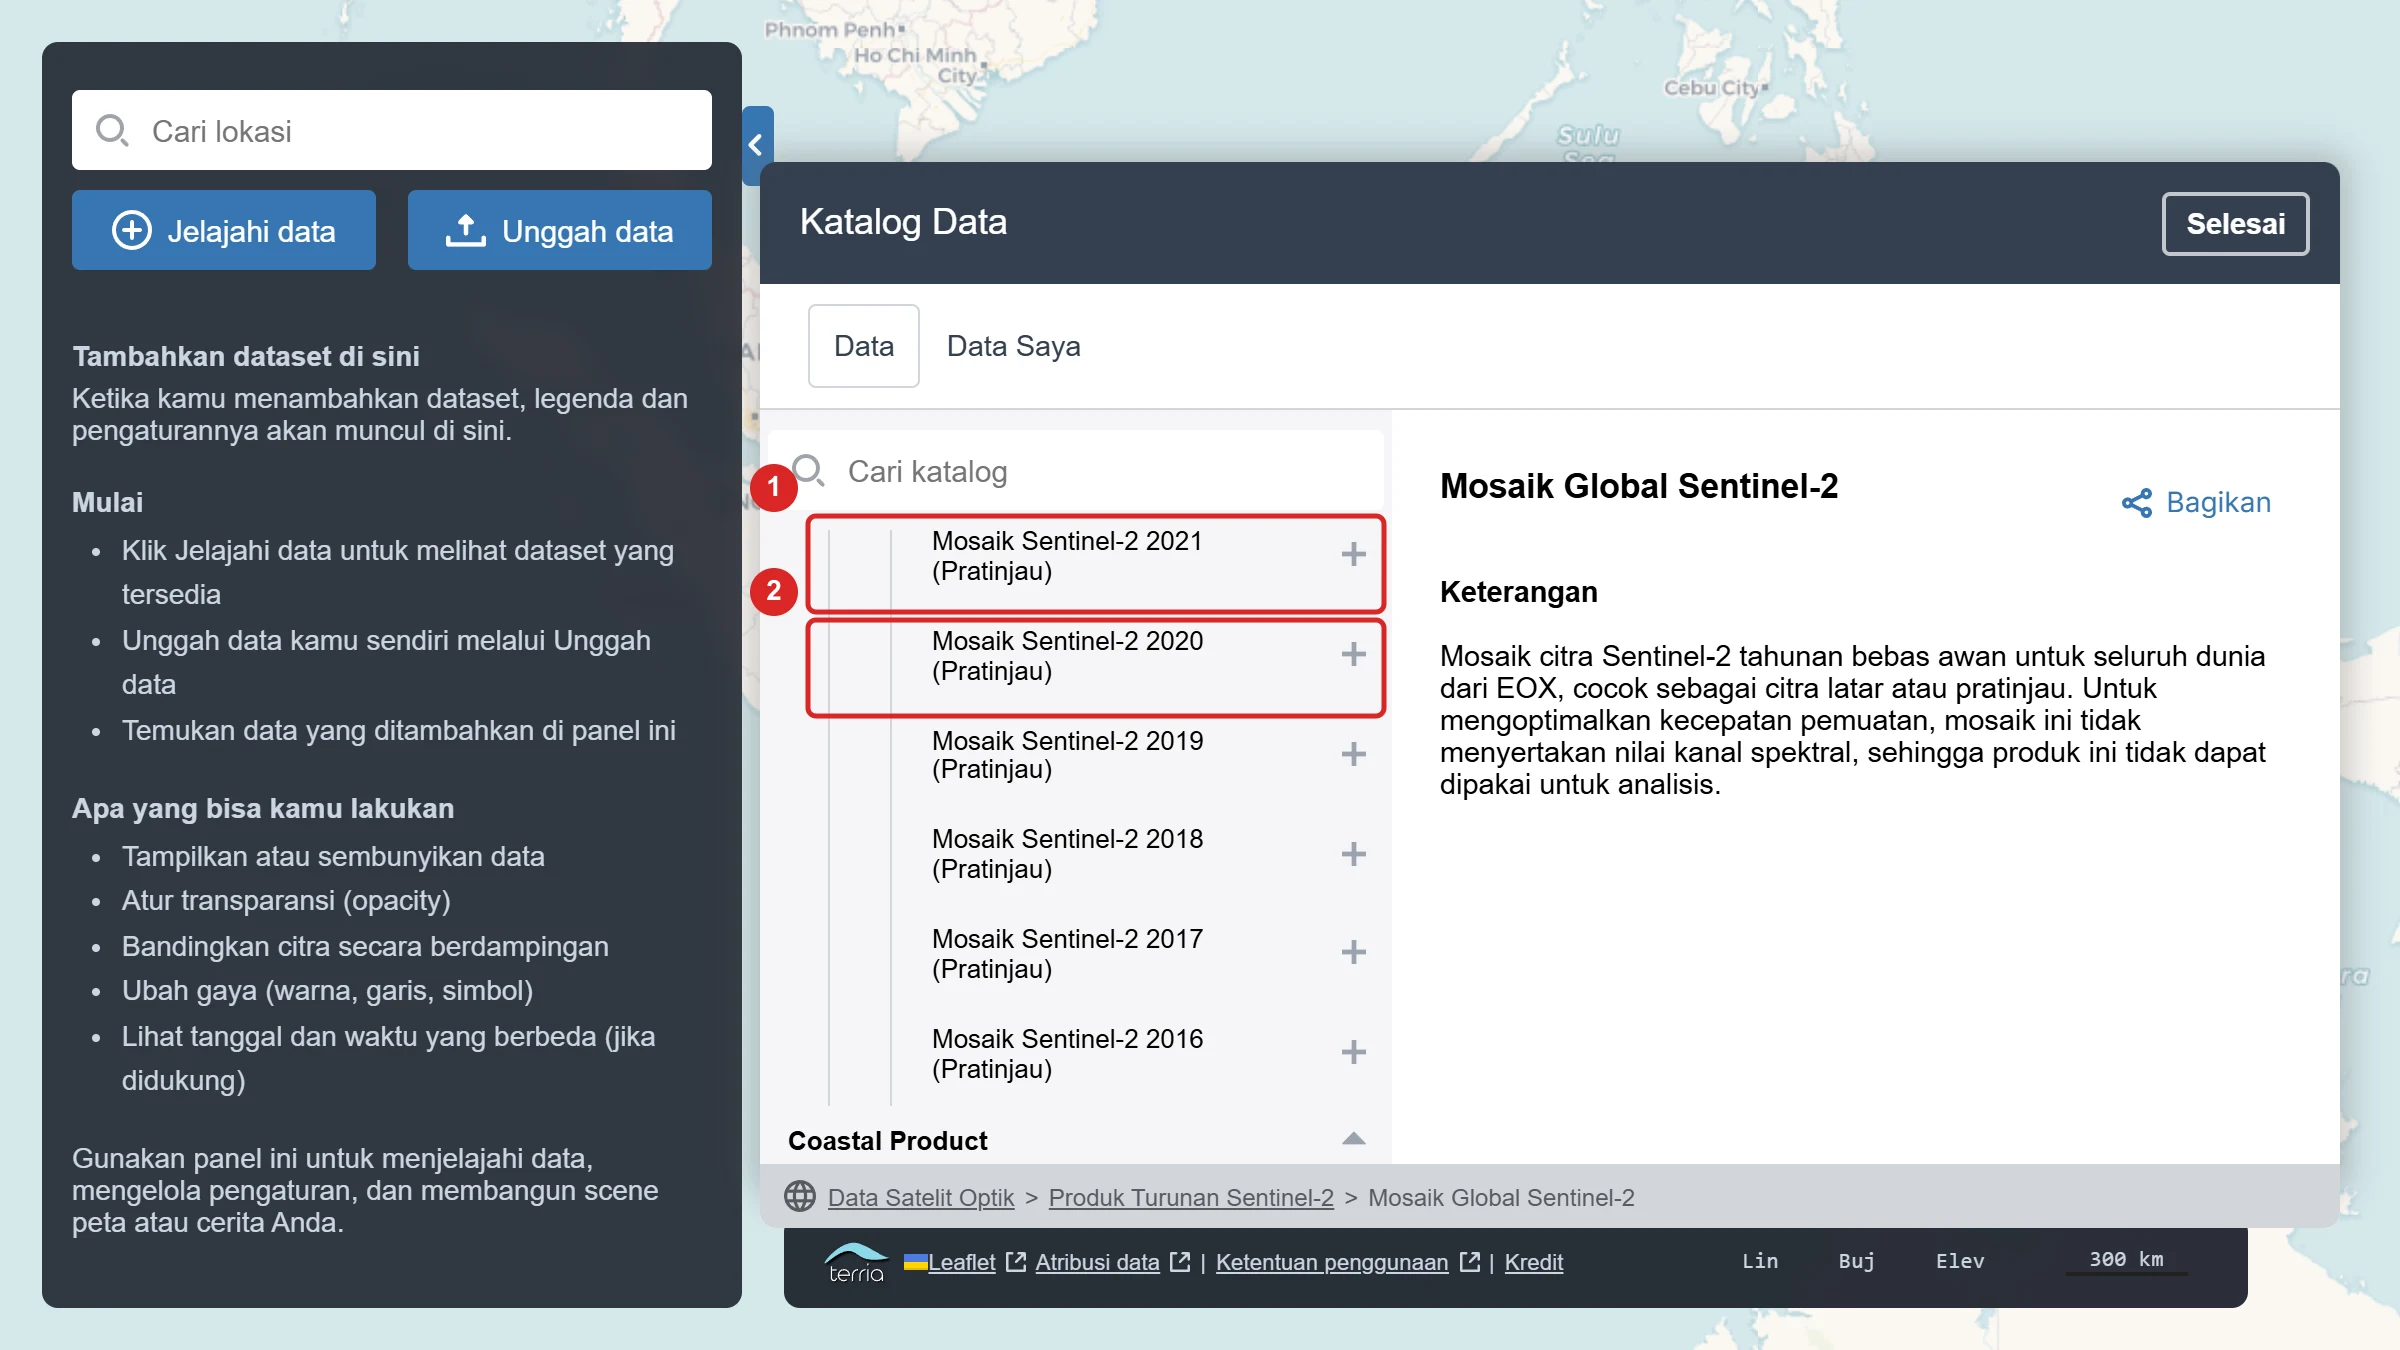Click the Katalog Data title
Viewport: 2400px width, 1350px height.
pyautogui.click(x=903, y=222)
